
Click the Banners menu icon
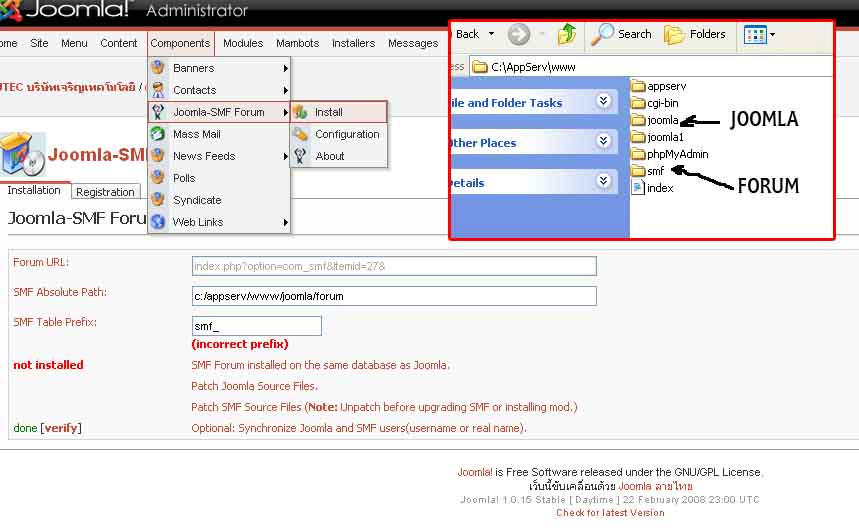[x=158, y=67]
